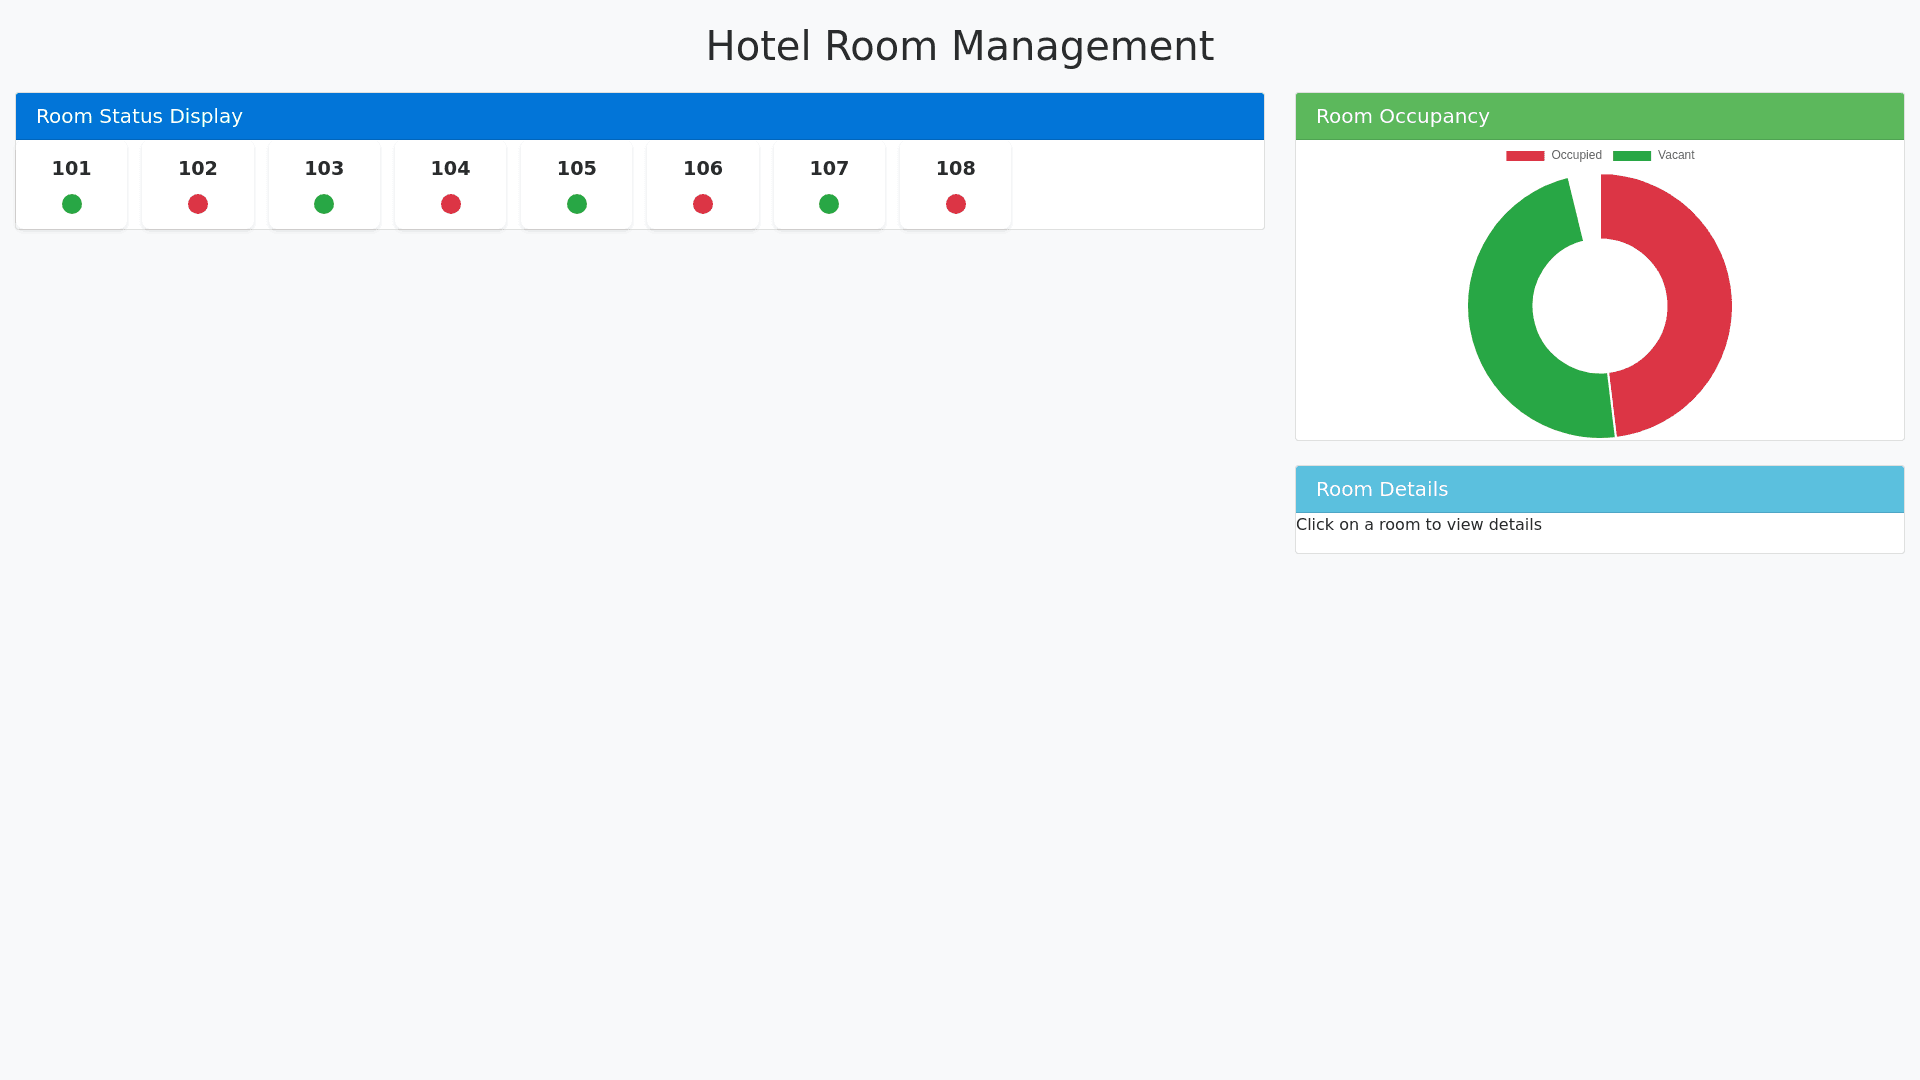This screenshot has width=1920, height=1080.
Task: Click the green status dot for room 103
Action: [x=323, y=203]
